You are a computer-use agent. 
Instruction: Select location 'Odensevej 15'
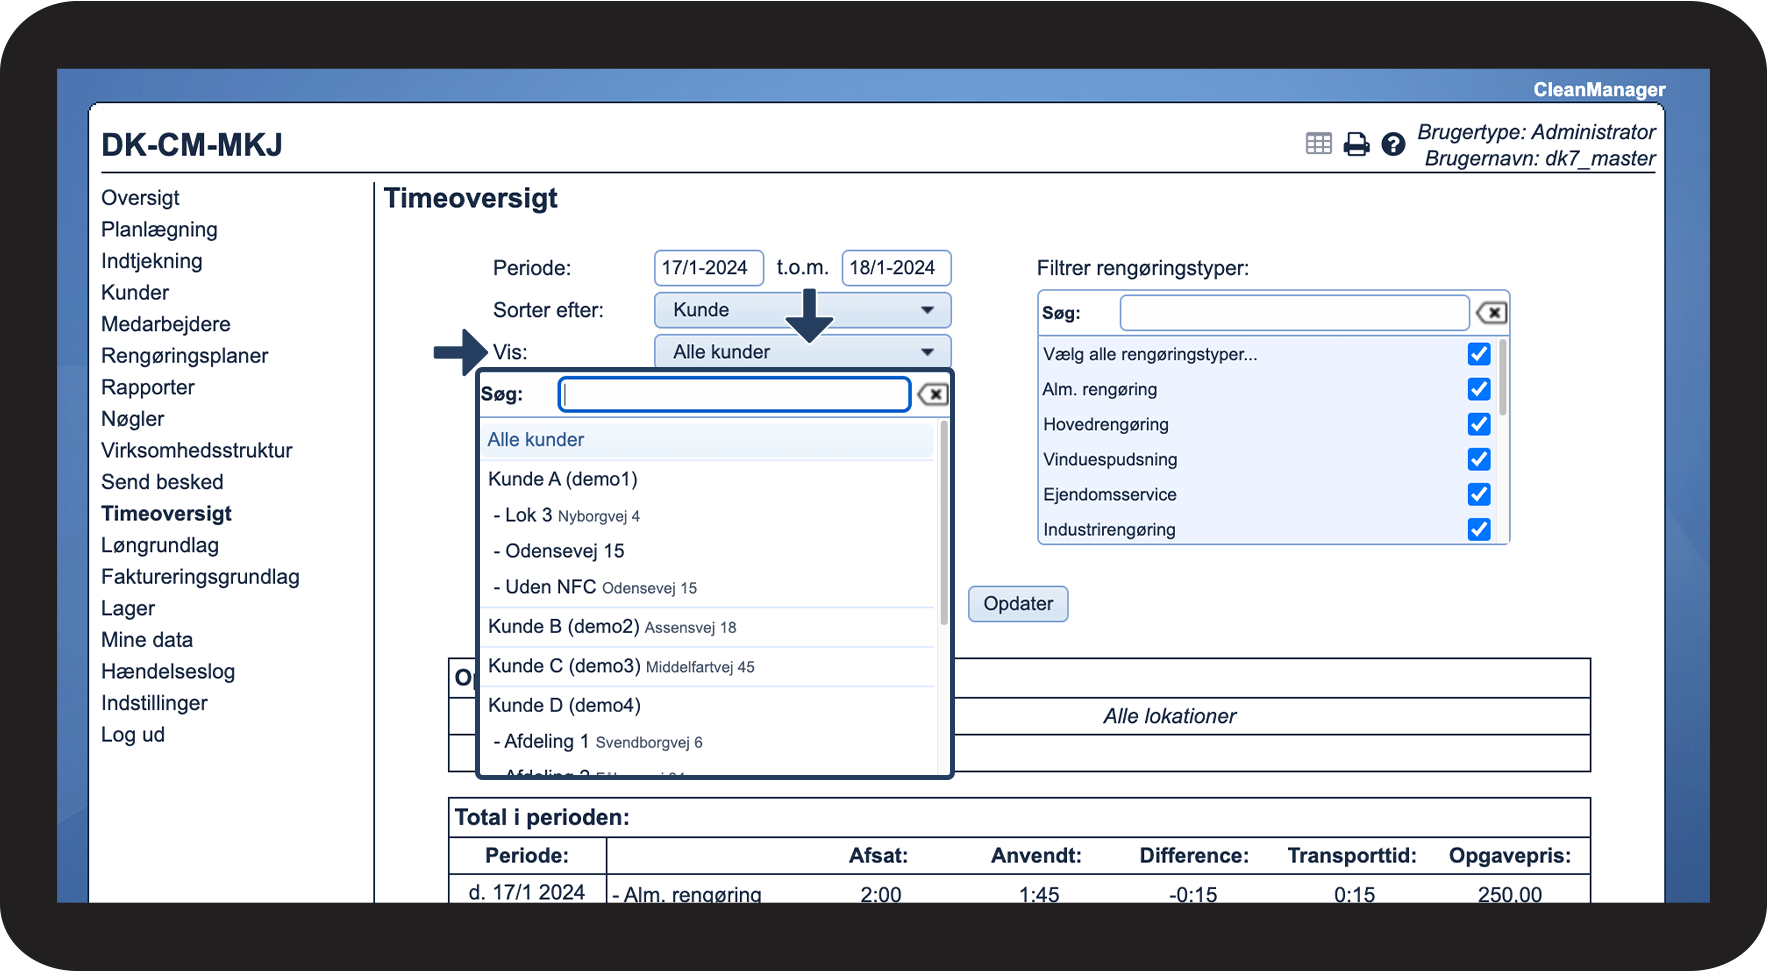tap(707, 551)
